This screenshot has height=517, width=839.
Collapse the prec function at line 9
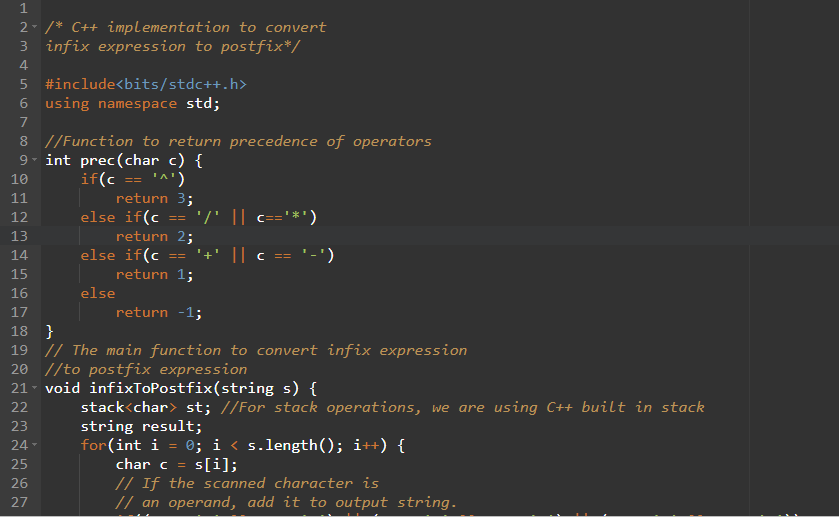(35, 160)
